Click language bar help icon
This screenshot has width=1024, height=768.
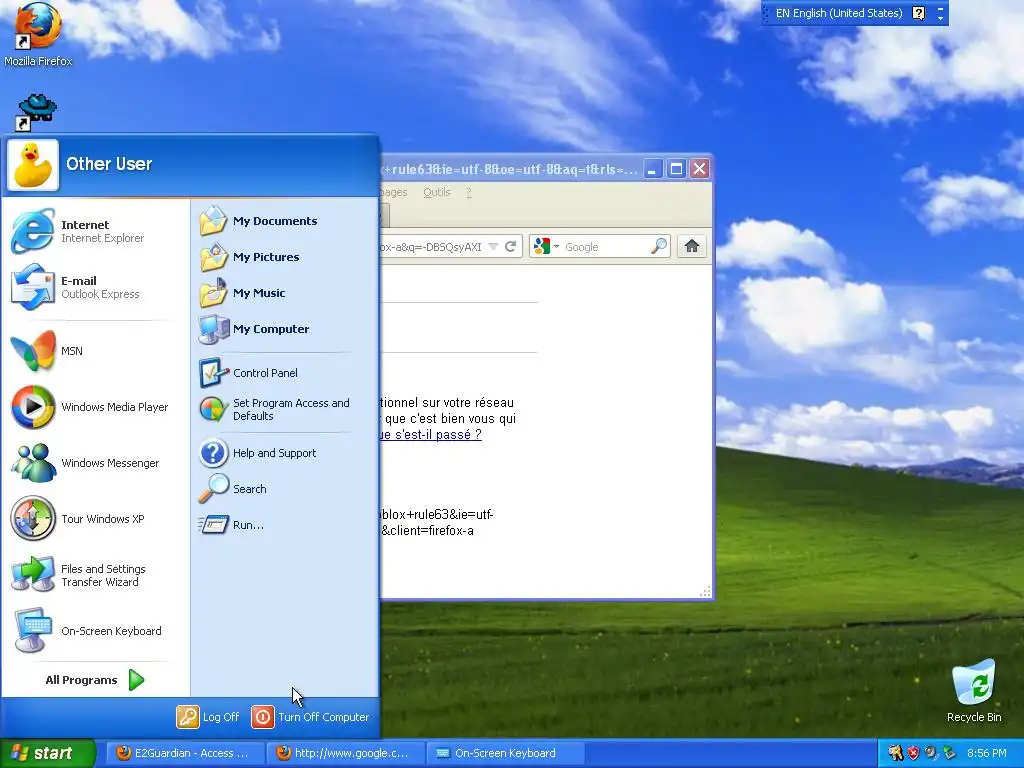[x=918, y=13]
